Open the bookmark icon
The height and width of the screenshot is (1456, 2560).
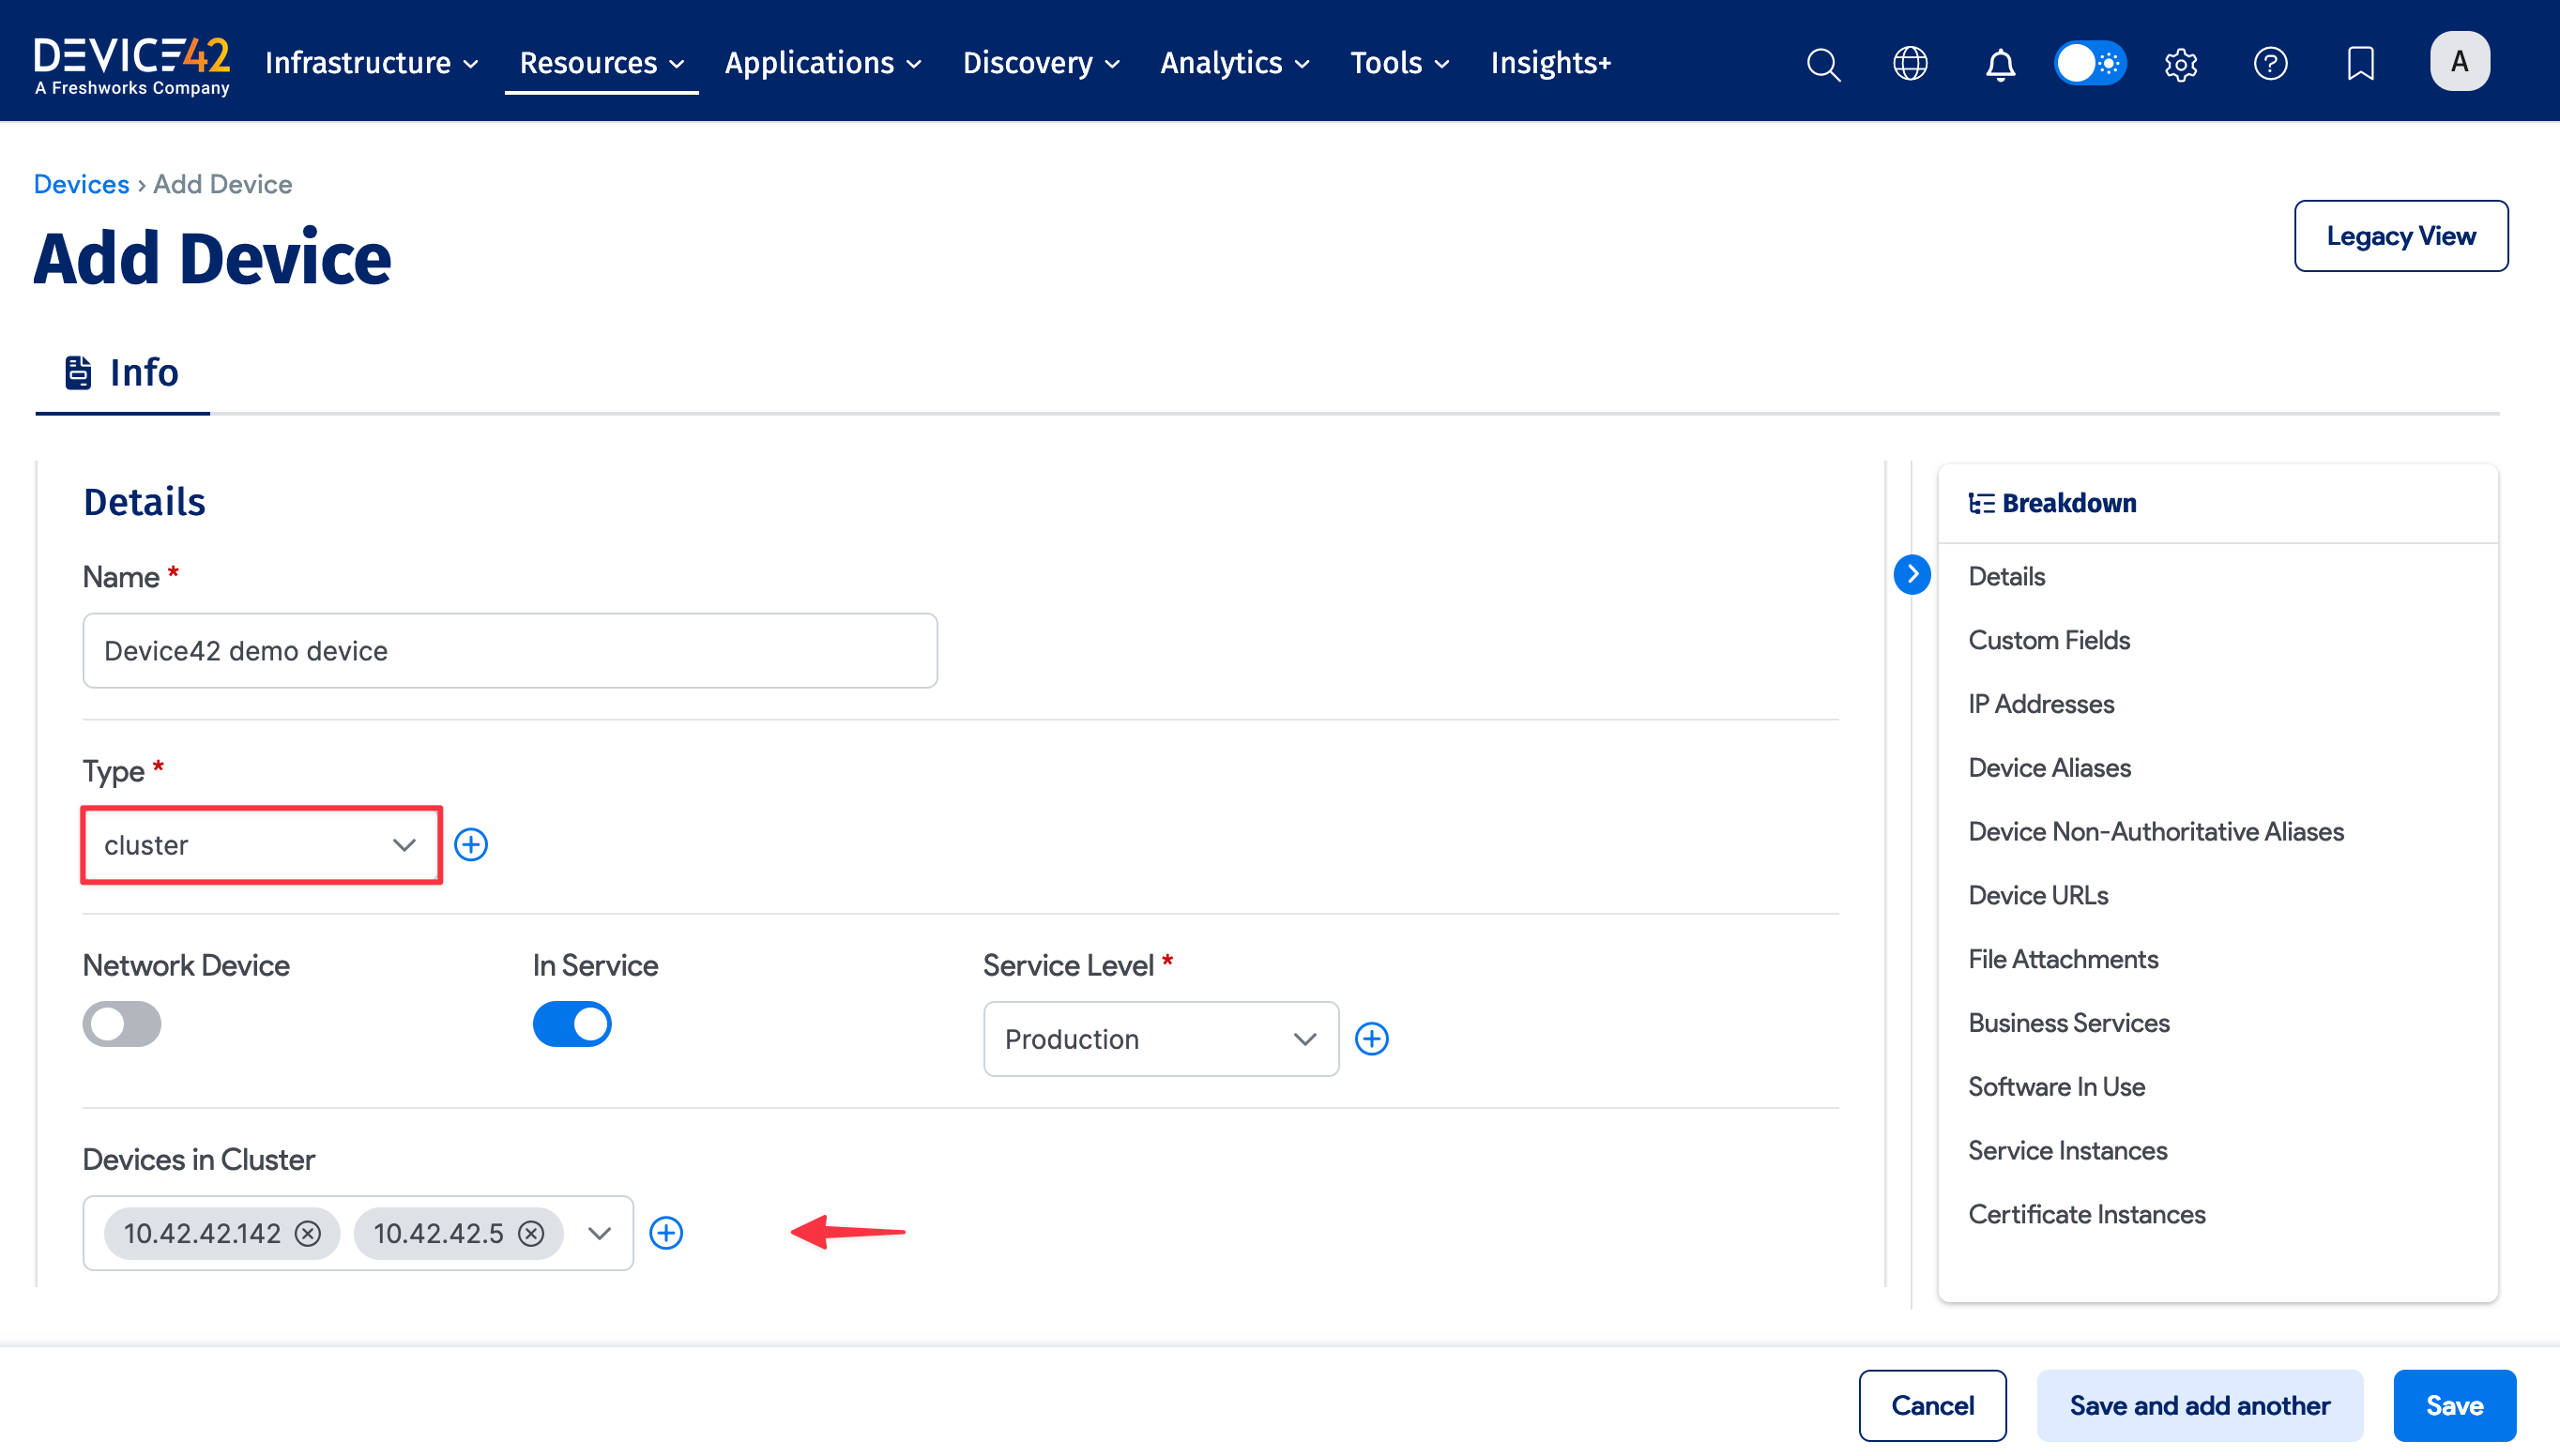pos(2360,64)
